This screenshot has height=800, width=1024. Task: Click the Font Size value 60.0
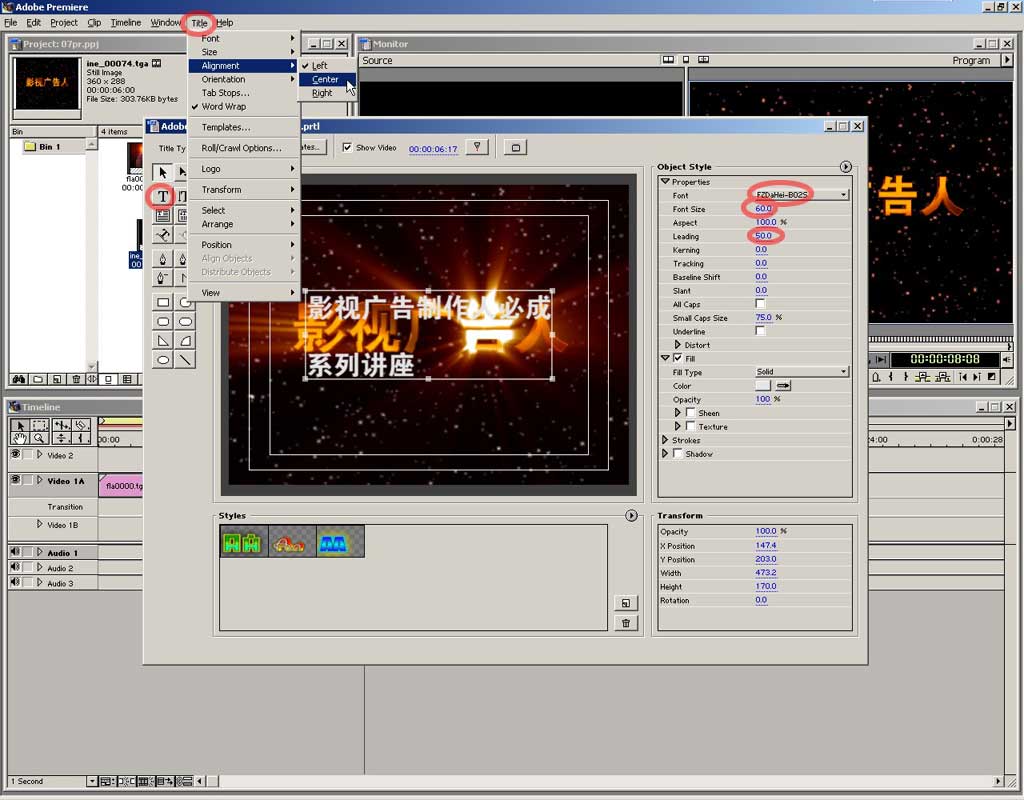(762, 209)
